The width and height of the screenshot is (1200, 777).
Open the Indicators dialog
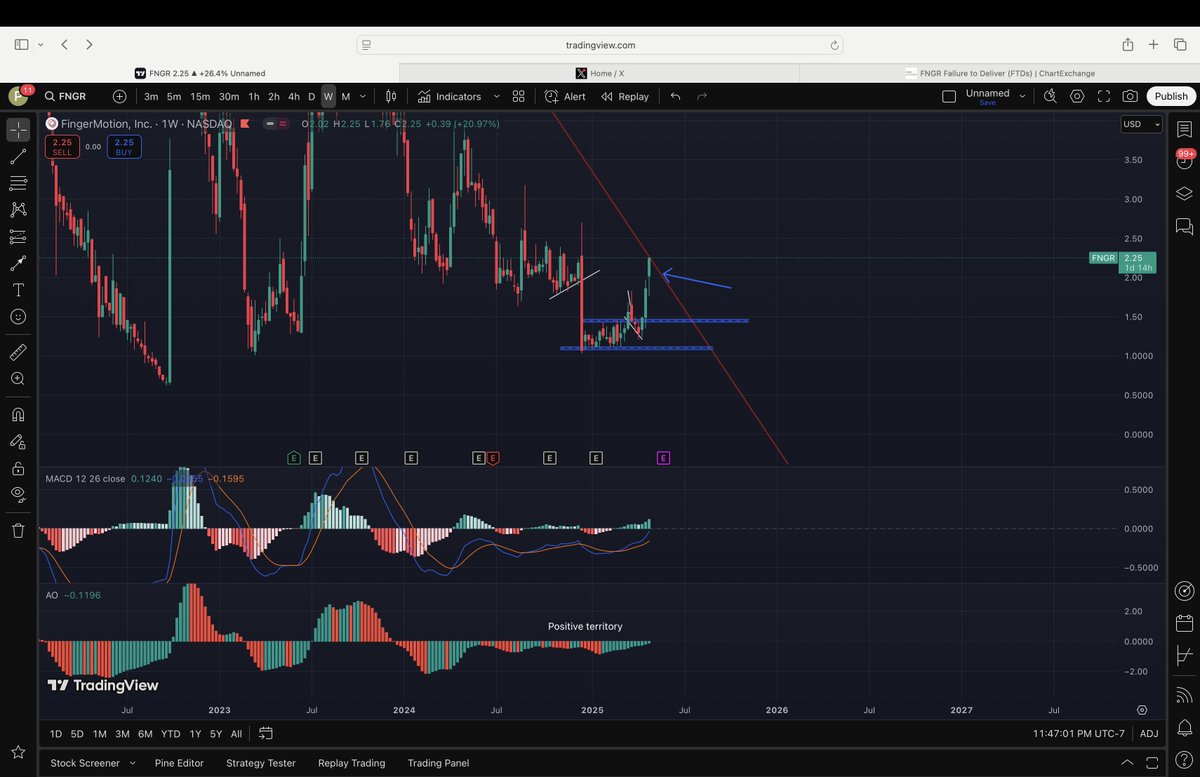tap(449, 97)
